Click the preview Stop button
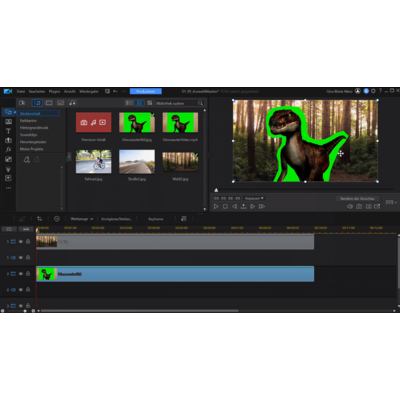400x400 pixels. pyautogui.click(x=225, y=207)
